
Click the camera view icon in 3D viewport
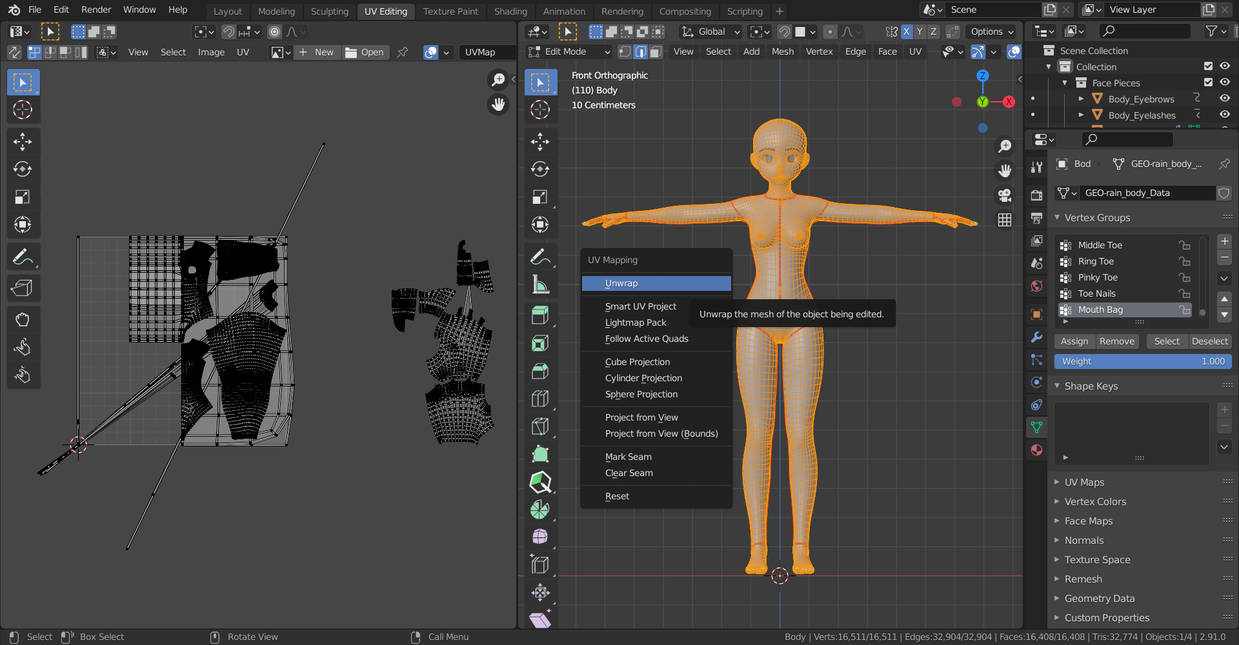(1005, 195)
